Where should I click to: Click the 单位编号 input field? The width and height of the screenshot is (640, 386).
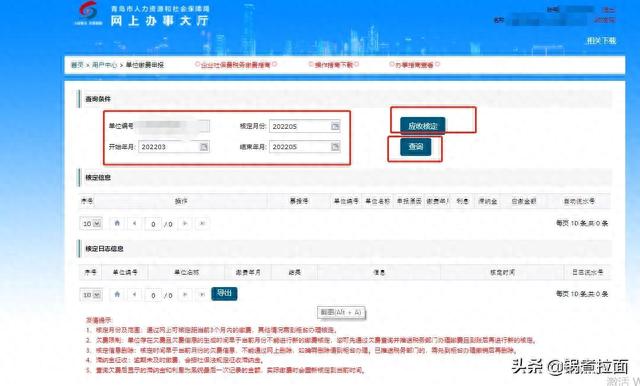point(173,126)
